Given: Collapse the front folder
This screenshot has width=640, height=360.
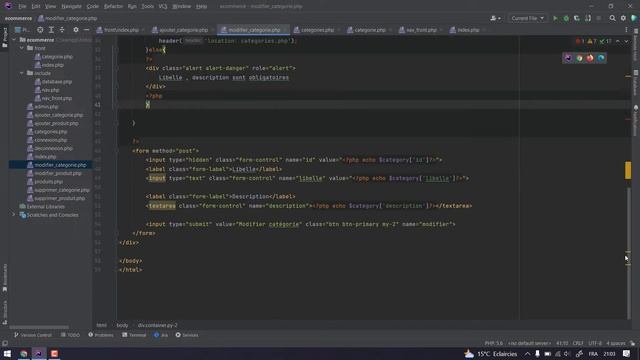Looking at the screenshot, I should (x=22, y=48).
